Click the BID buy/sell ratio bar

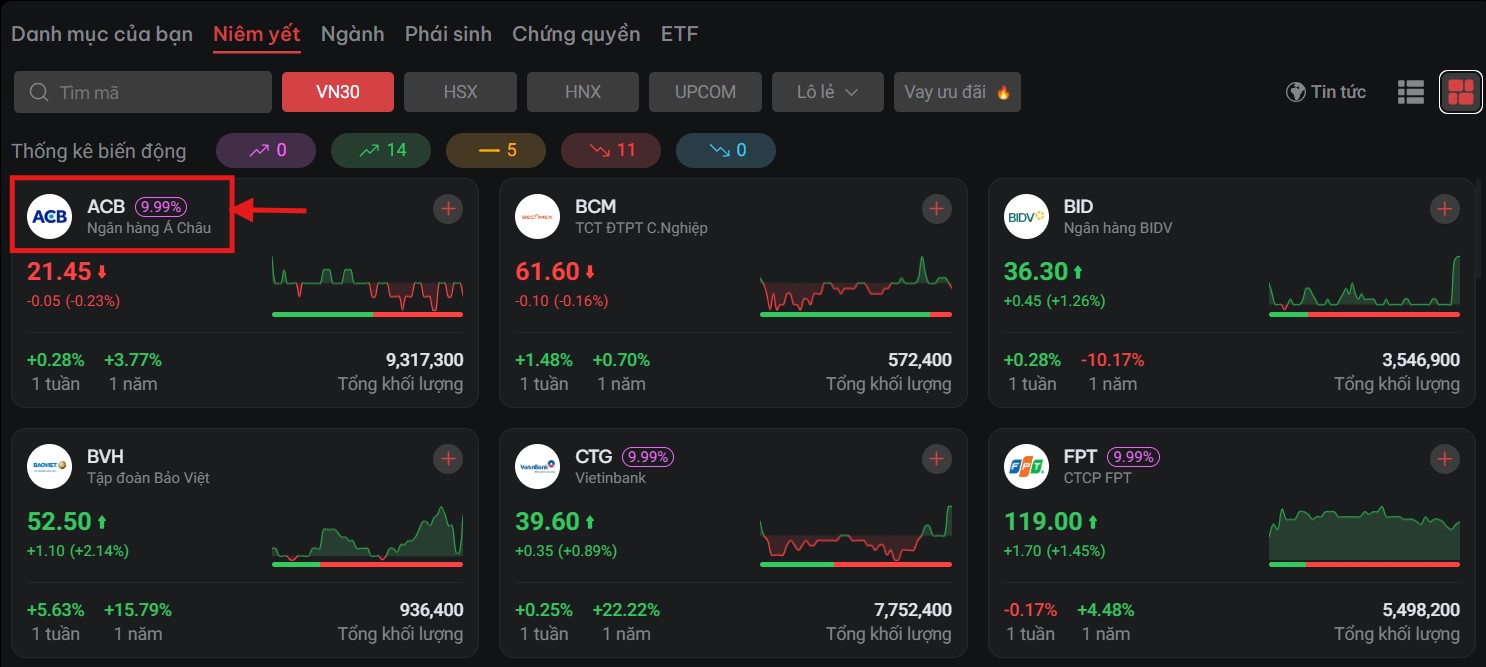[x=1364, y=314]
